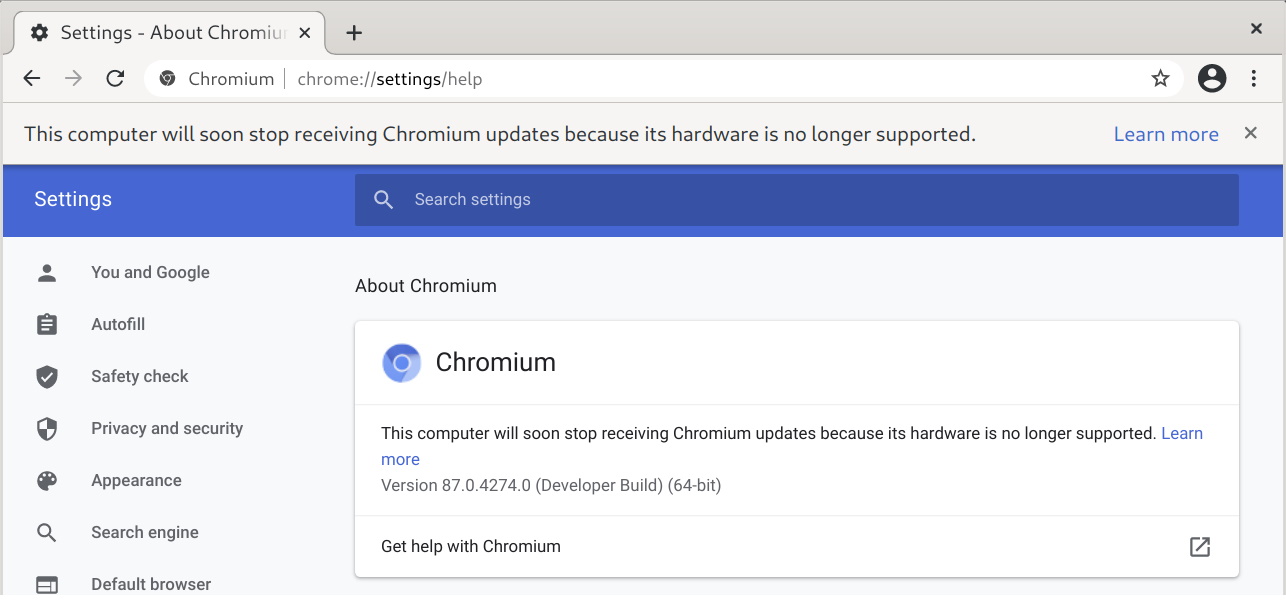Select the Privacy and security shield icon

pyautogui.click(x=46, y=427)
